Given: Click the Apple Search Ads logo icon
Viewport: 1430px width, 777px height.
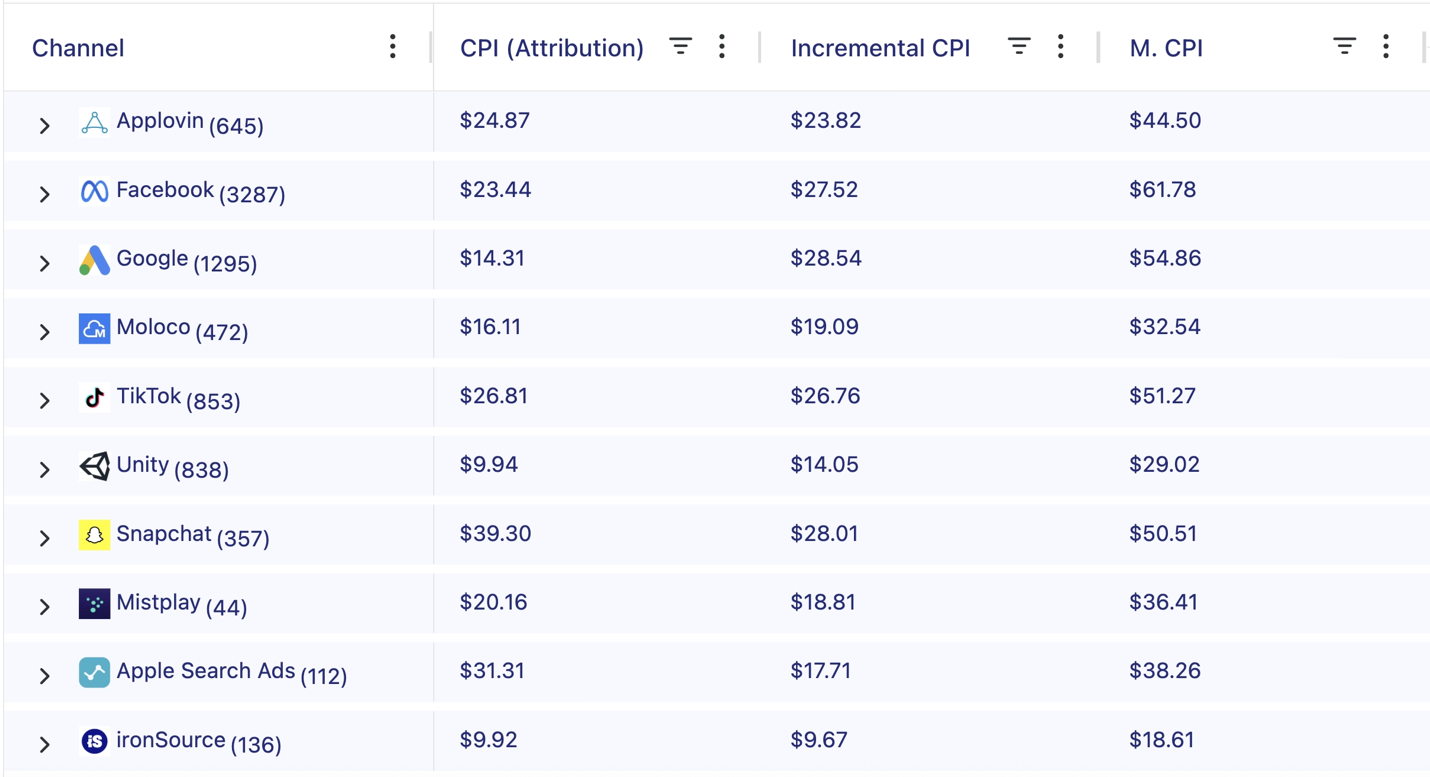Looking at the screenshot, I should [x=94, y=672].
